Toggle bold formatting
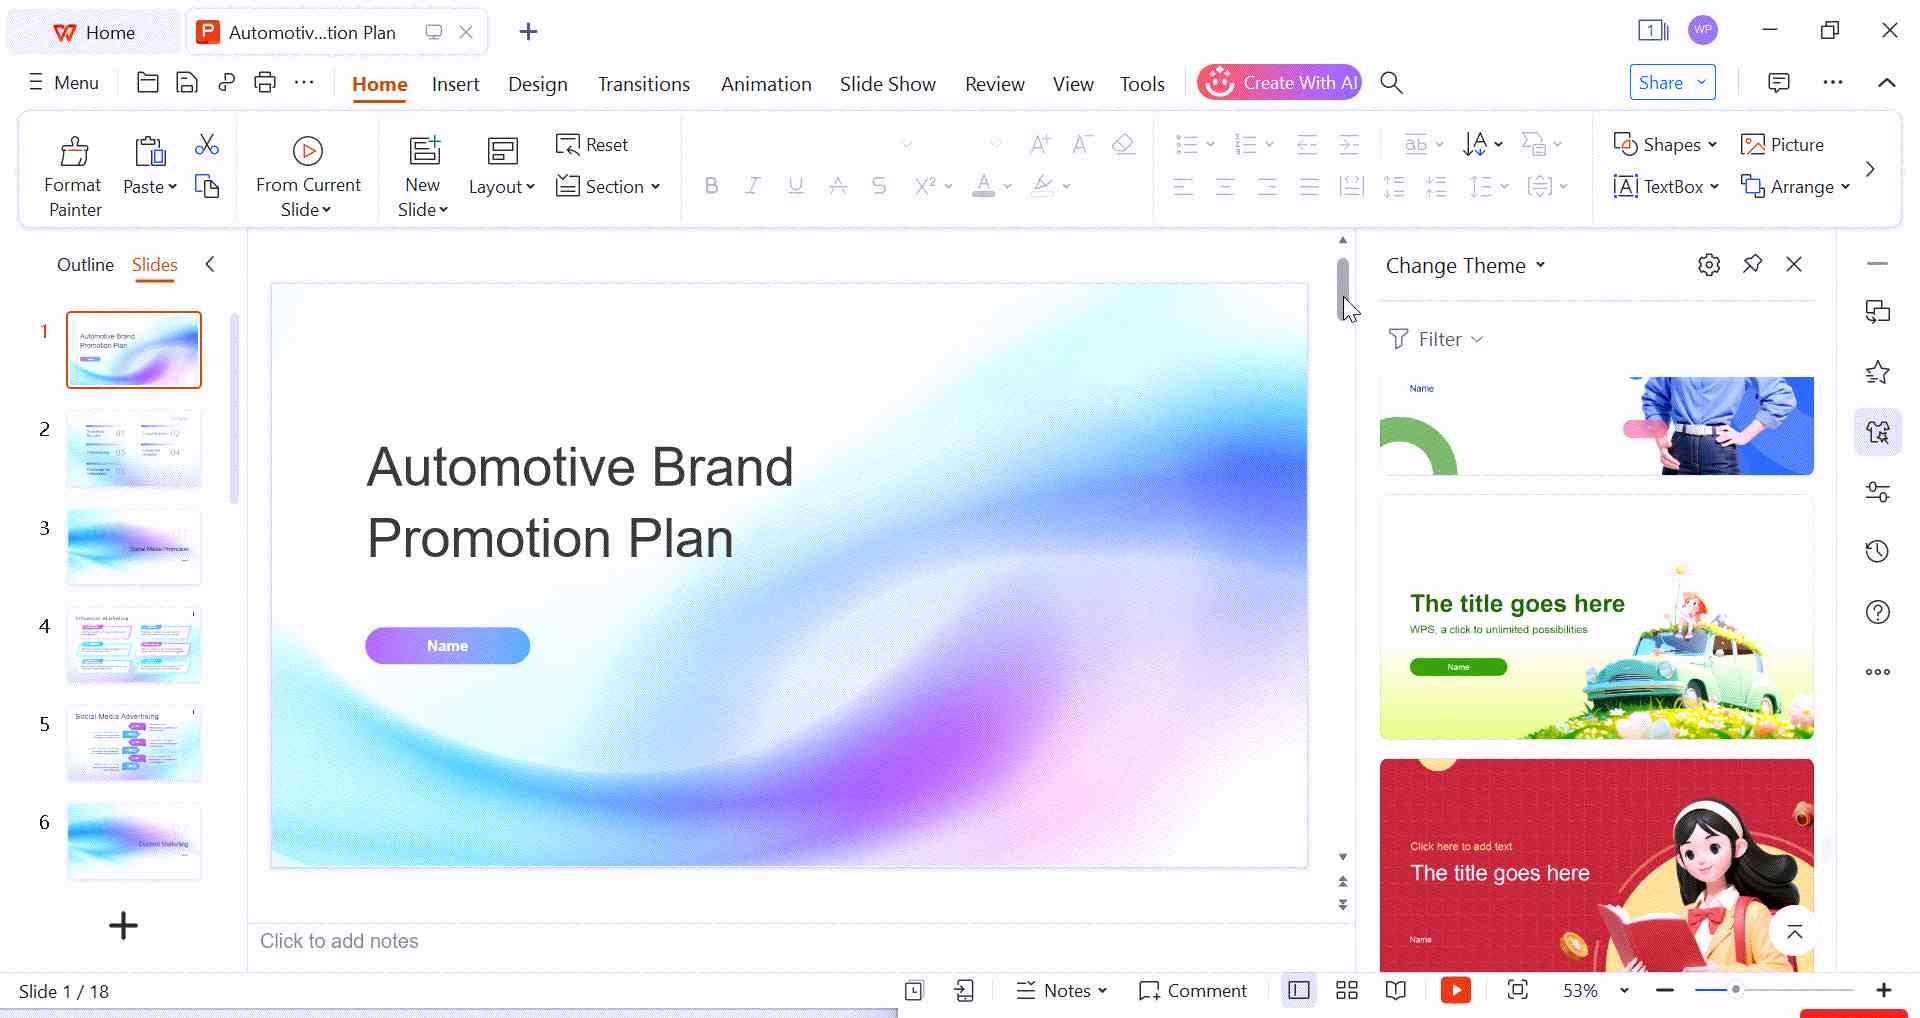This screenshot has width=1920, height=1018. coord(711,186)
